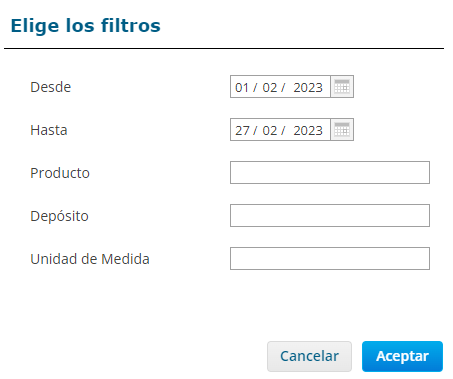The image size is (453, 379).
Task: Select month 02 in Desde date
Action: [x=269, y=87]
